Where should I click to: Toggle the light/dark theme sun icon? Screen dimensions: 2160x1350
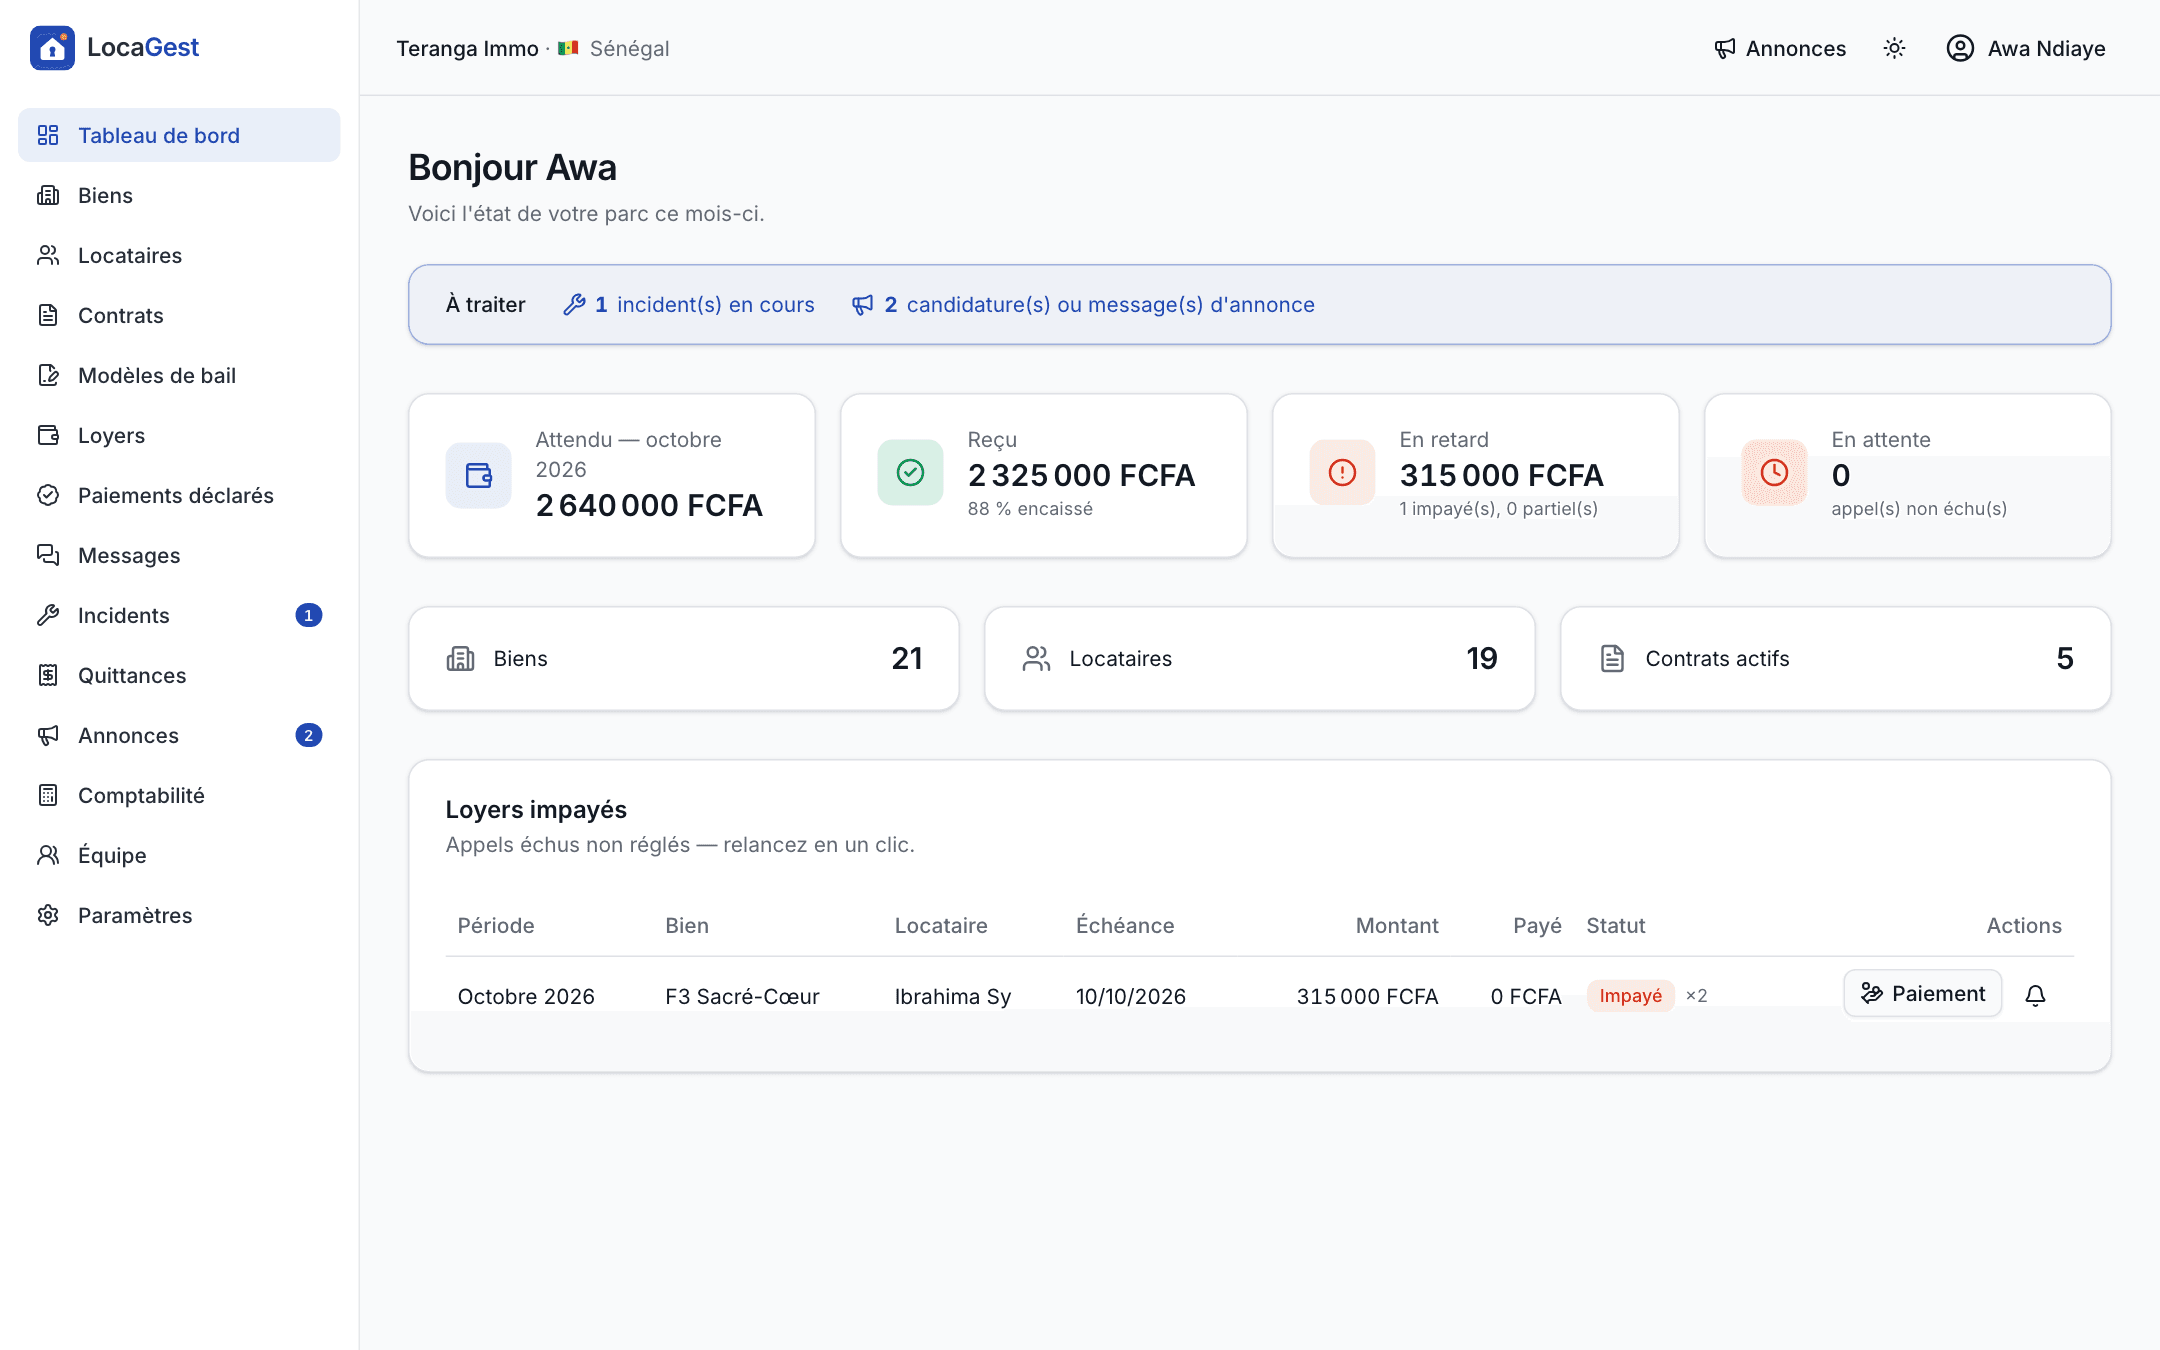[x=1894, y=48]
